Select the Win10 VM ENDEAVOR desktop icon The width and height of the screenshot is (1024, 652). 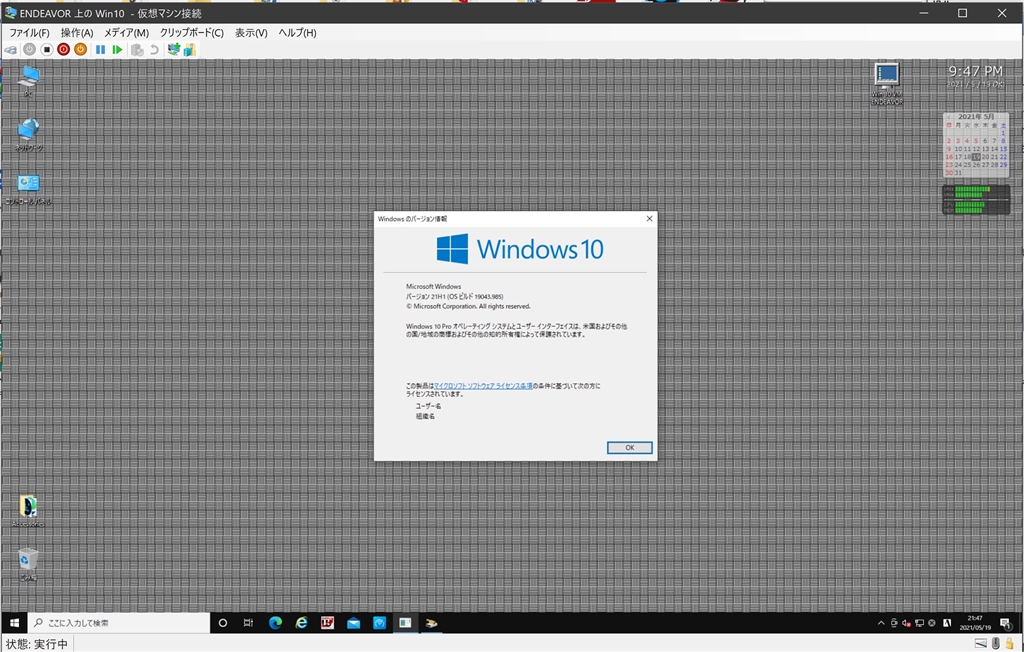click(x=887, y=84)
